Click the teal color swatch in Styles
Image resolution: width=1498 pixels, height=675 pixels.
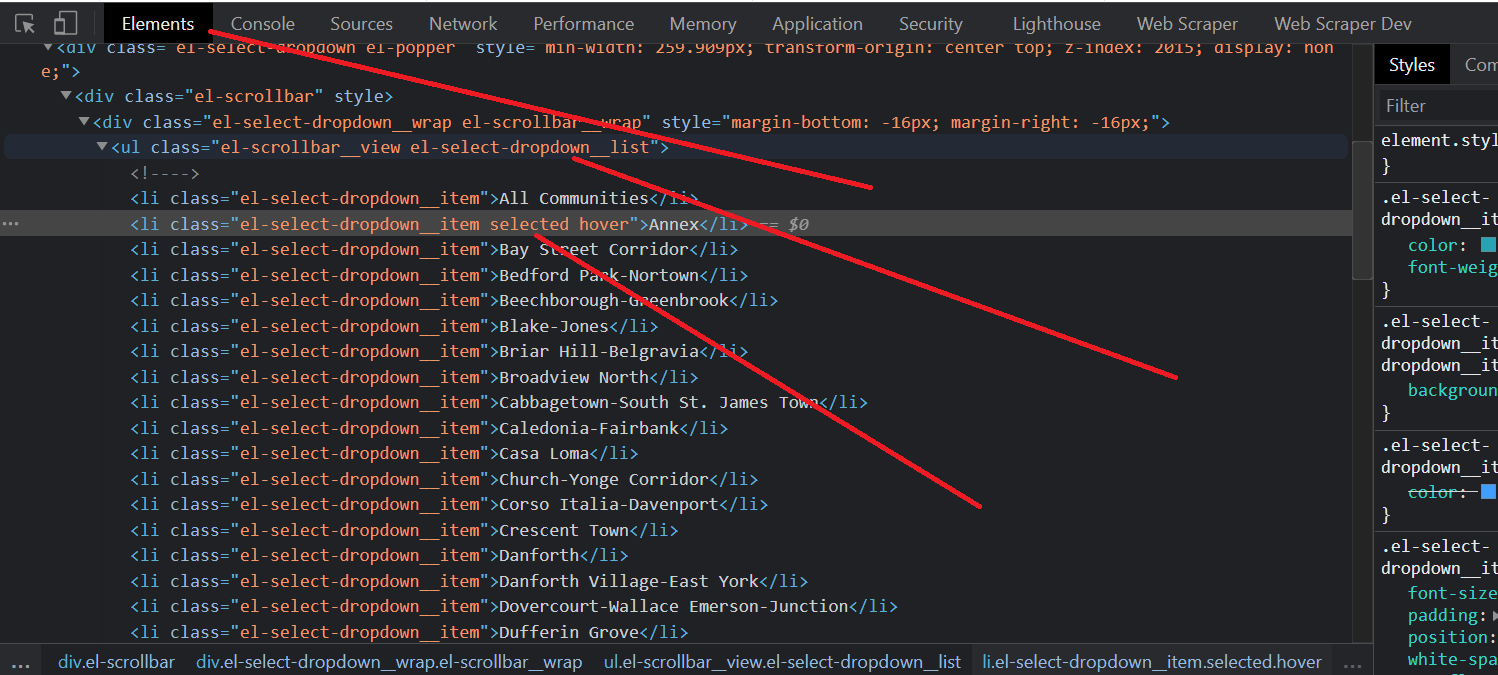[x=1488, y=245]
